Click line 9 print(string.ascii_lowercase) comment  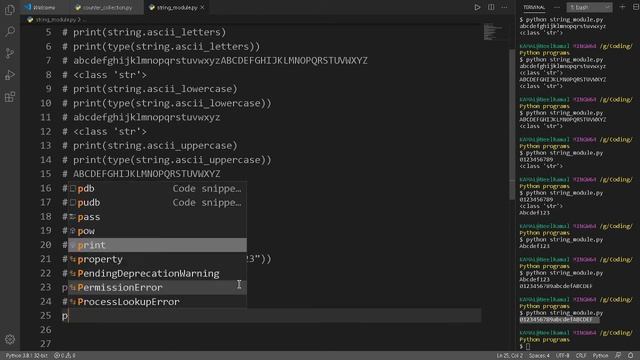click(149, 89)
